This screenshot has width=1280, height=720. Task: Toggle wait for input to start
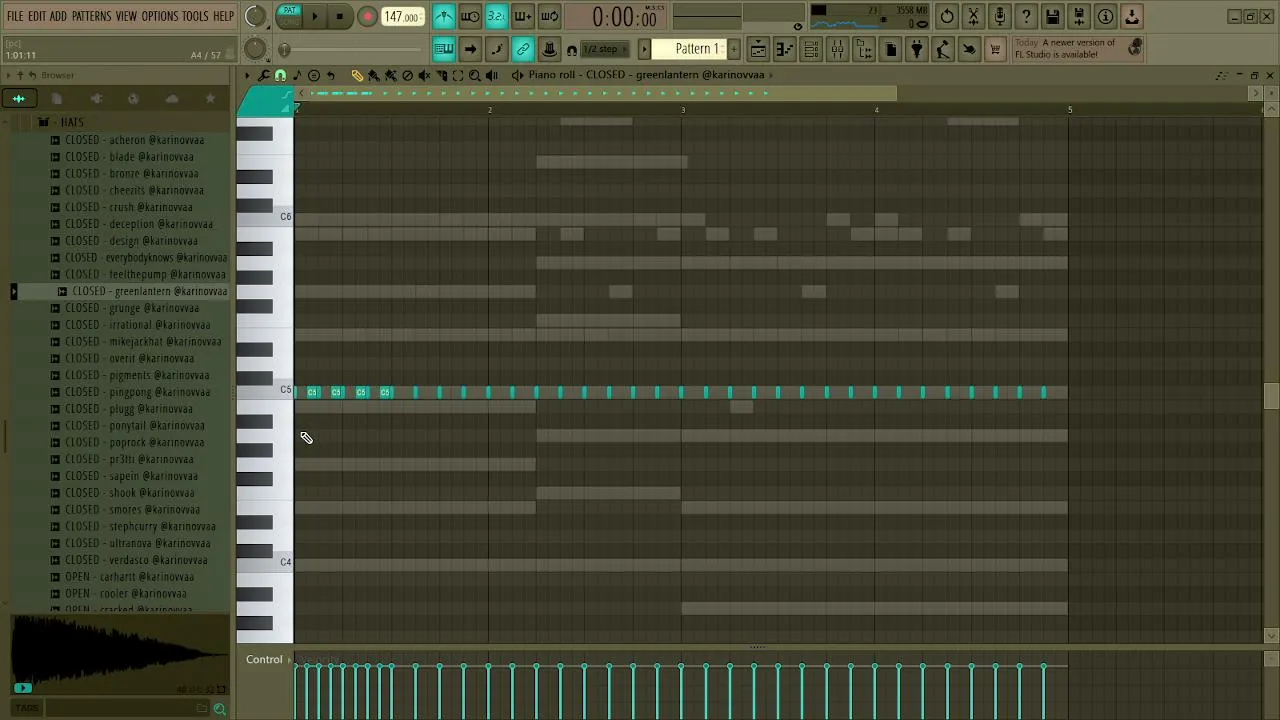470,16
